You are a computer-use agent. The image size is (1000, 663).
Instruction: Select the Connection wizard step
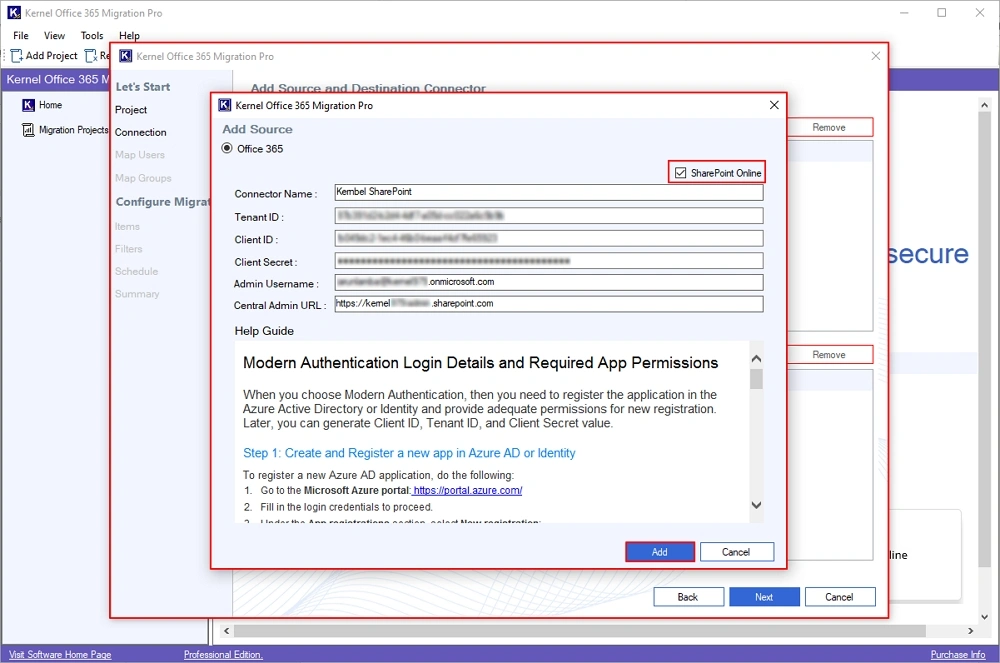140,132
